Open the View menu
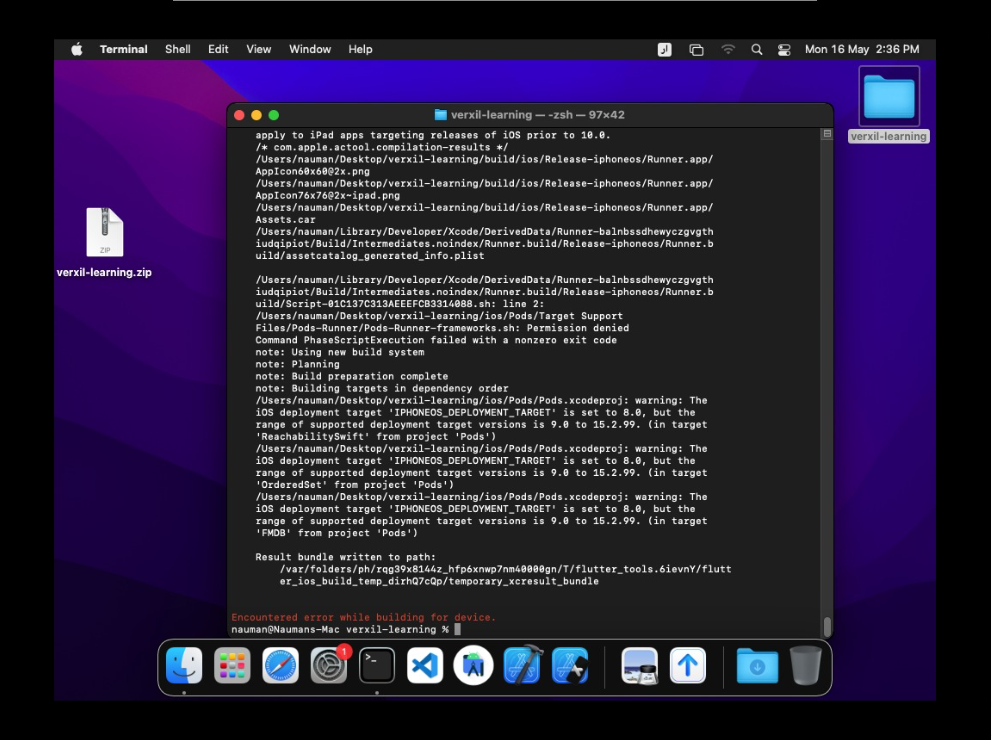The image size is (992, 740). tap(259, 49)
